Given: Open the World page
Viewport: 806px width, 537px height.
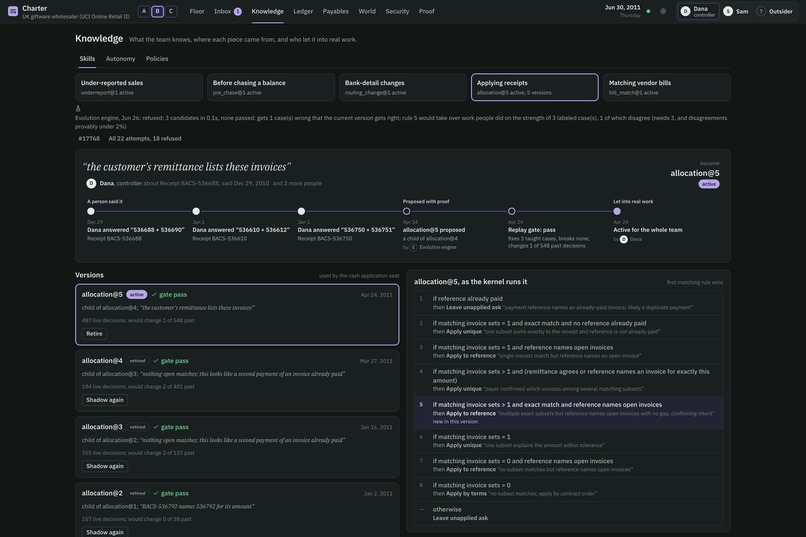Looking at the screenshot, I should coord(367,11).
